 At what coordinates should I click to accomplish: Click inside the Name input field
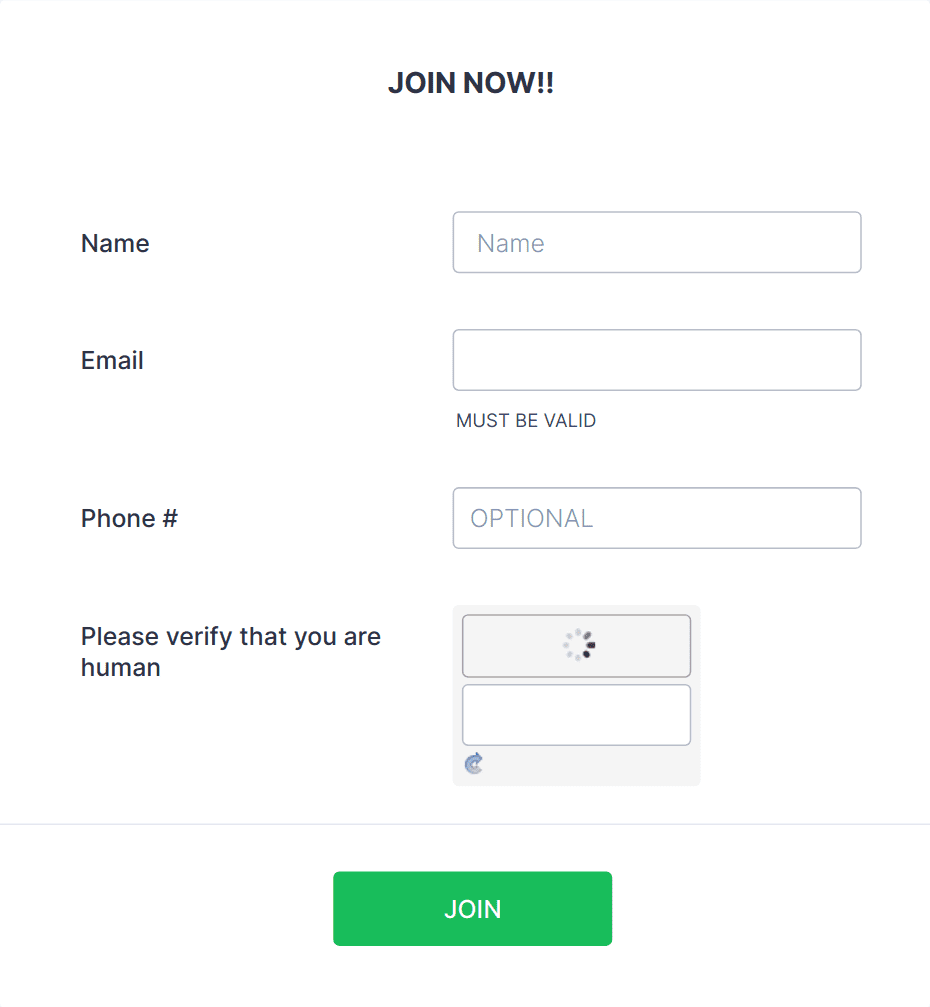[656, 242]
